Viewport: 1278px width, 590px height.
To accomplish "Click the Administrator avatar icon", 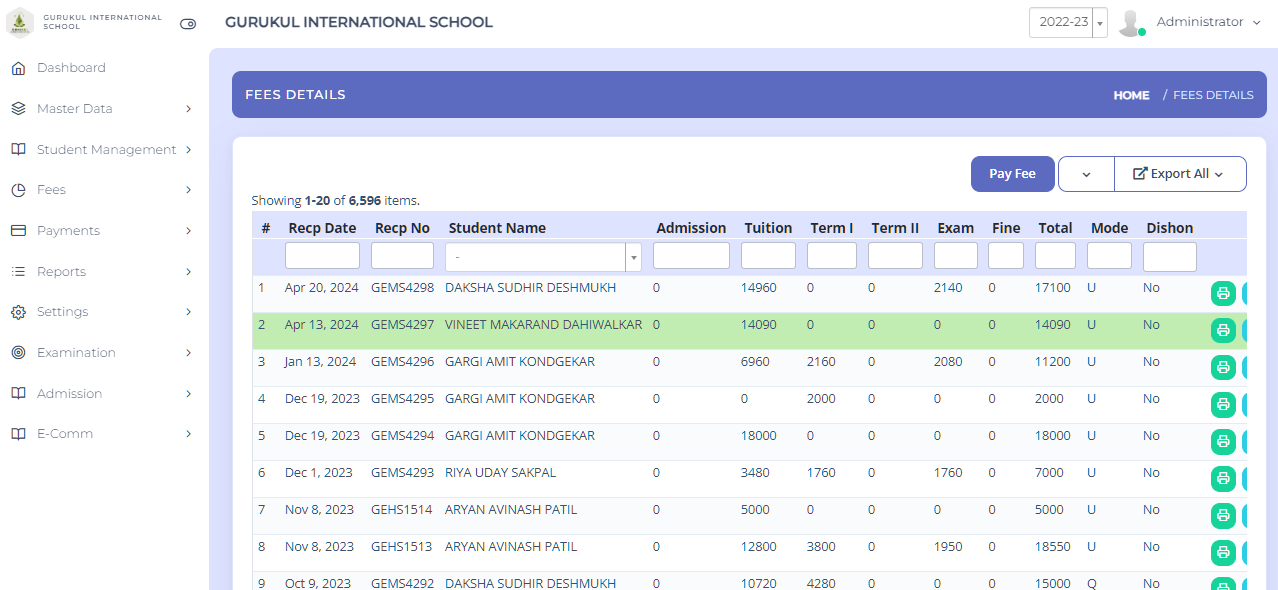I will point(1130,23).
